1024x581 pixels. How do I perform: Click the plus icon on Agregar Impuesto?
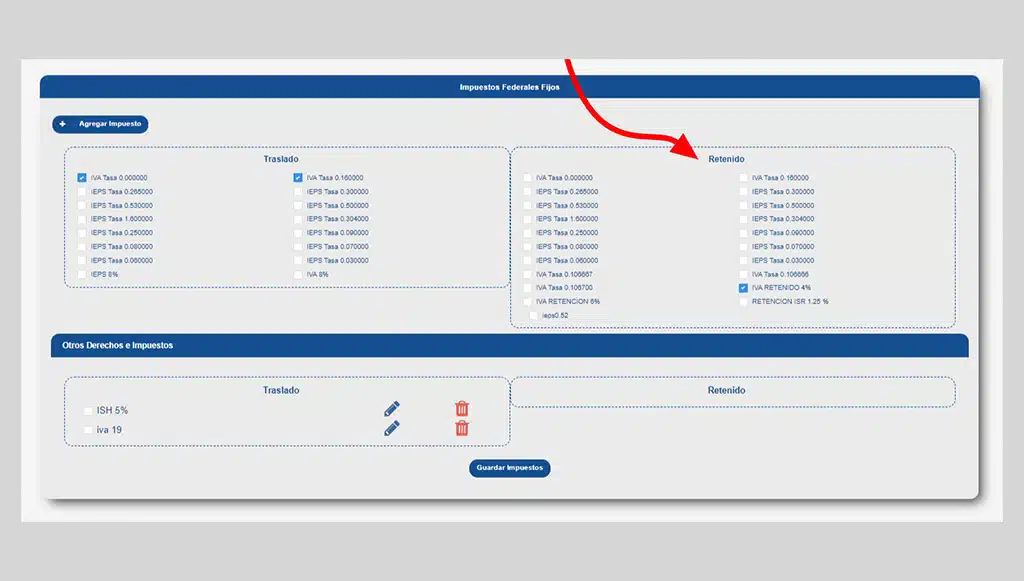[63, 125]
